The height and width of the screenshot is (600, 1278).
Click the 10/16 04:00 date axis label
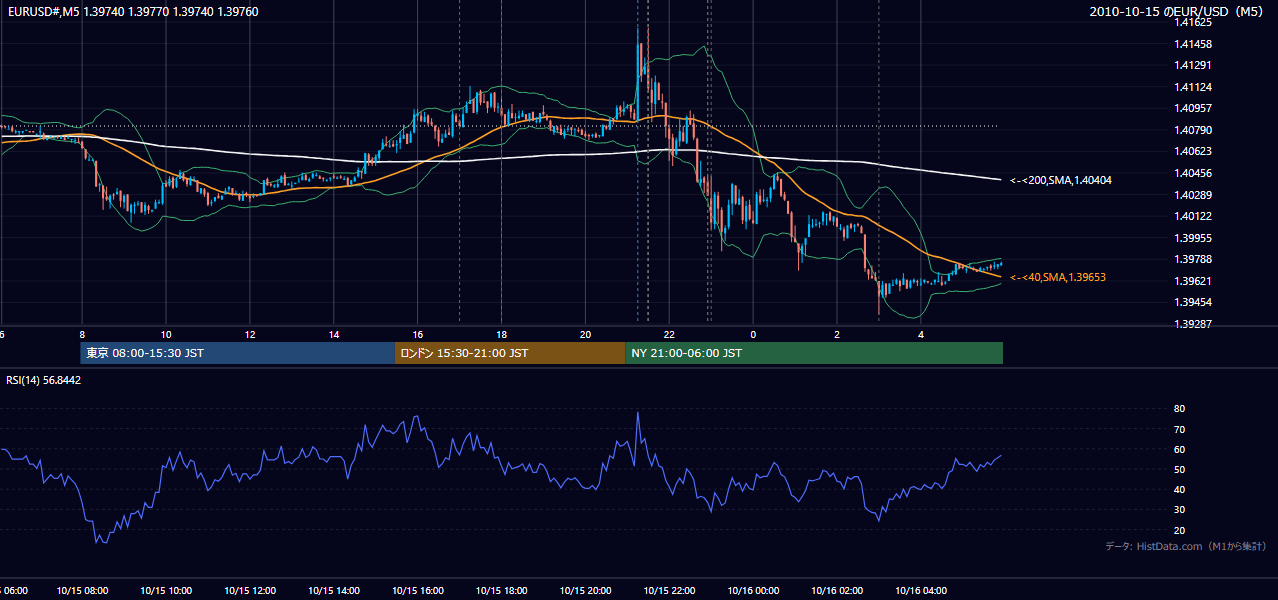click(921, 590)
